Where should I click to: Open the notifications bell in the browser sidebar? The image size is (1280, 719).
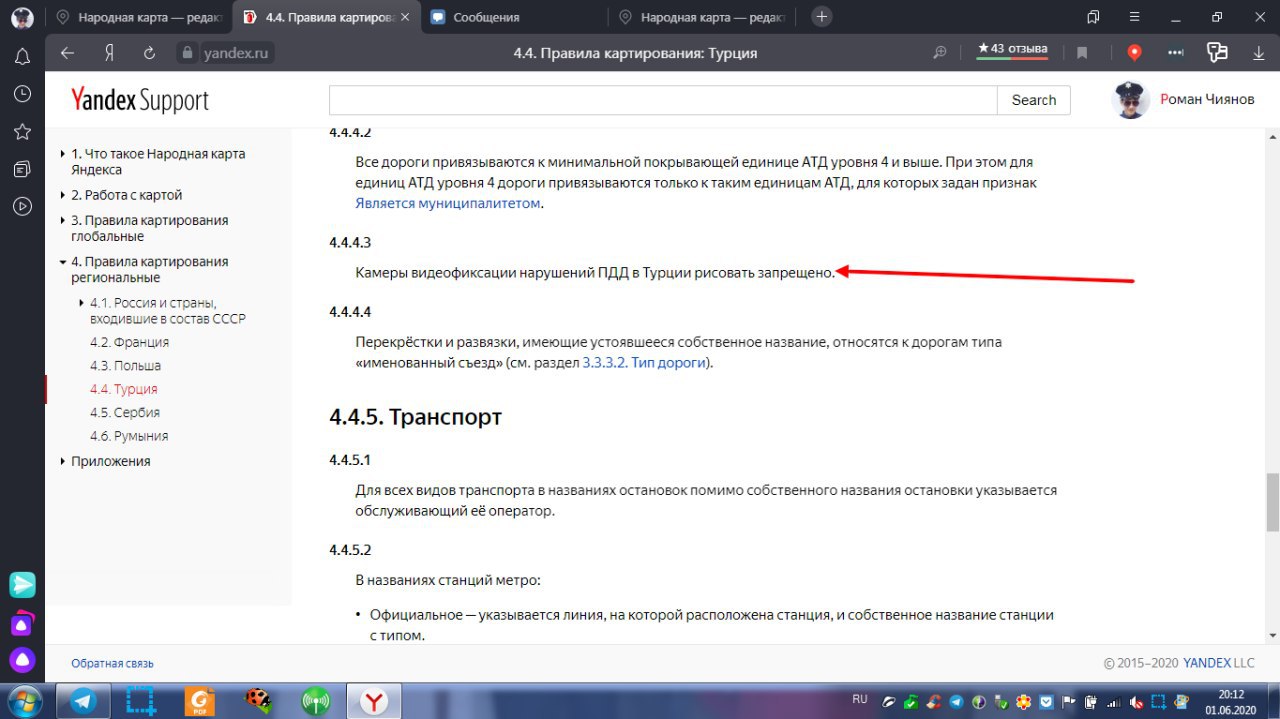click(x=22, y=57)
